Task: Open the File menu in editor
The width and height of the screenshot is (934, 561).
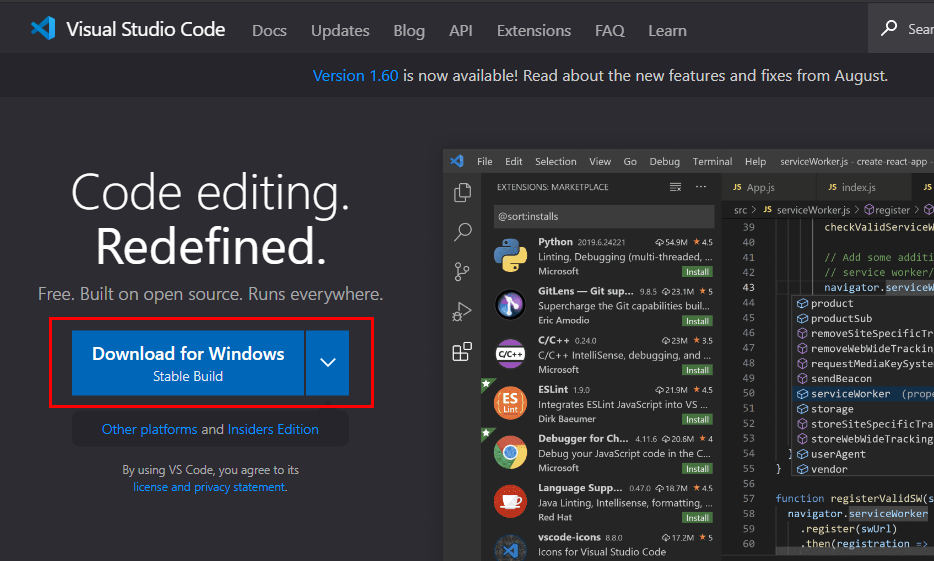Action: [x=484, y=161]
